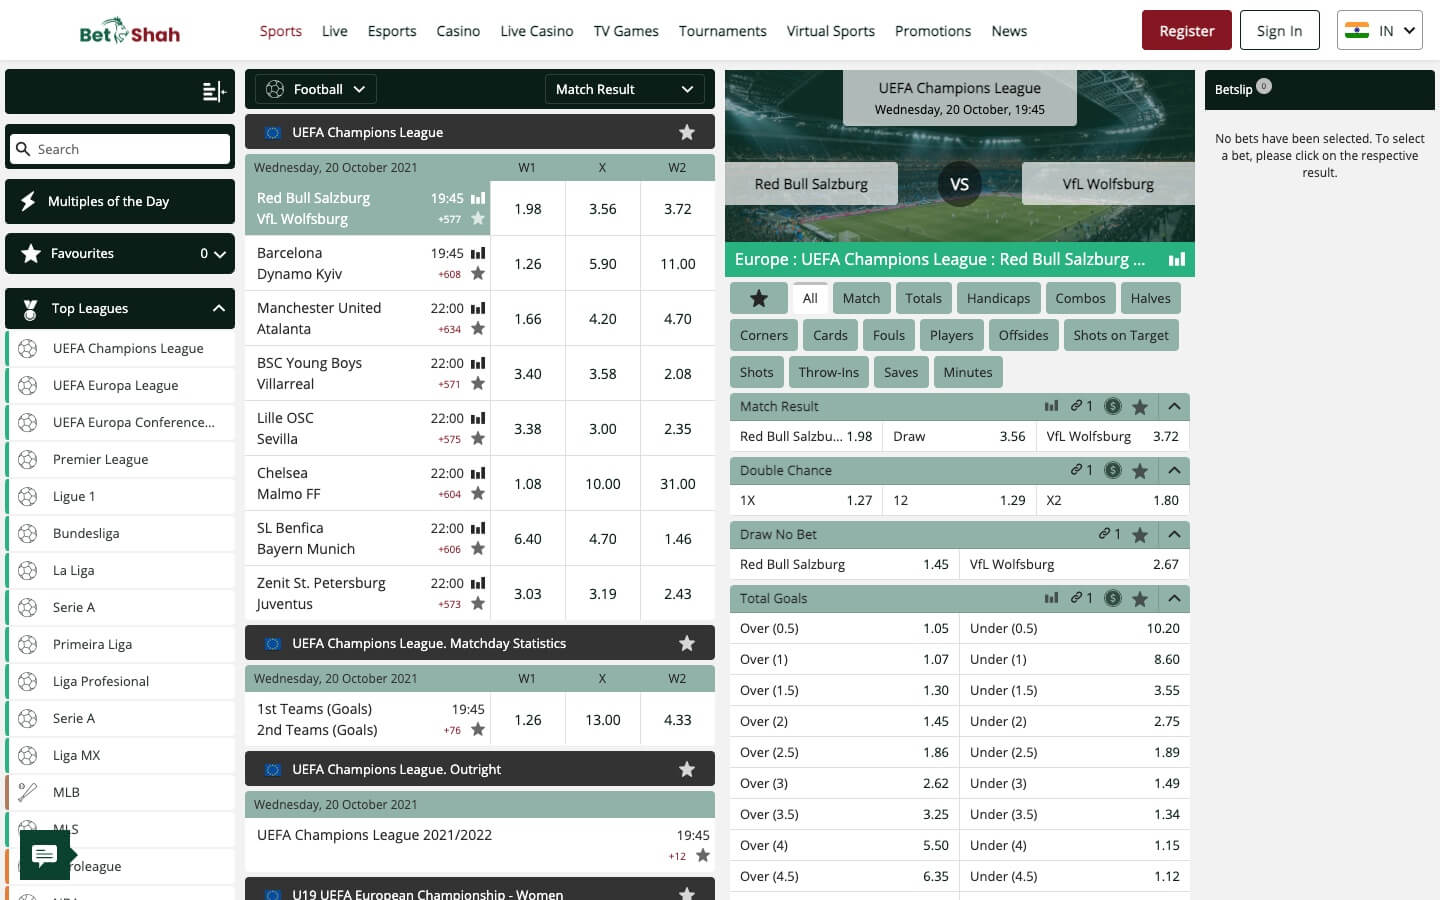The width and height of the screenshot is (1440, 900).
Task: Select Under (3.5) at 1.34
Action: 1074,814
